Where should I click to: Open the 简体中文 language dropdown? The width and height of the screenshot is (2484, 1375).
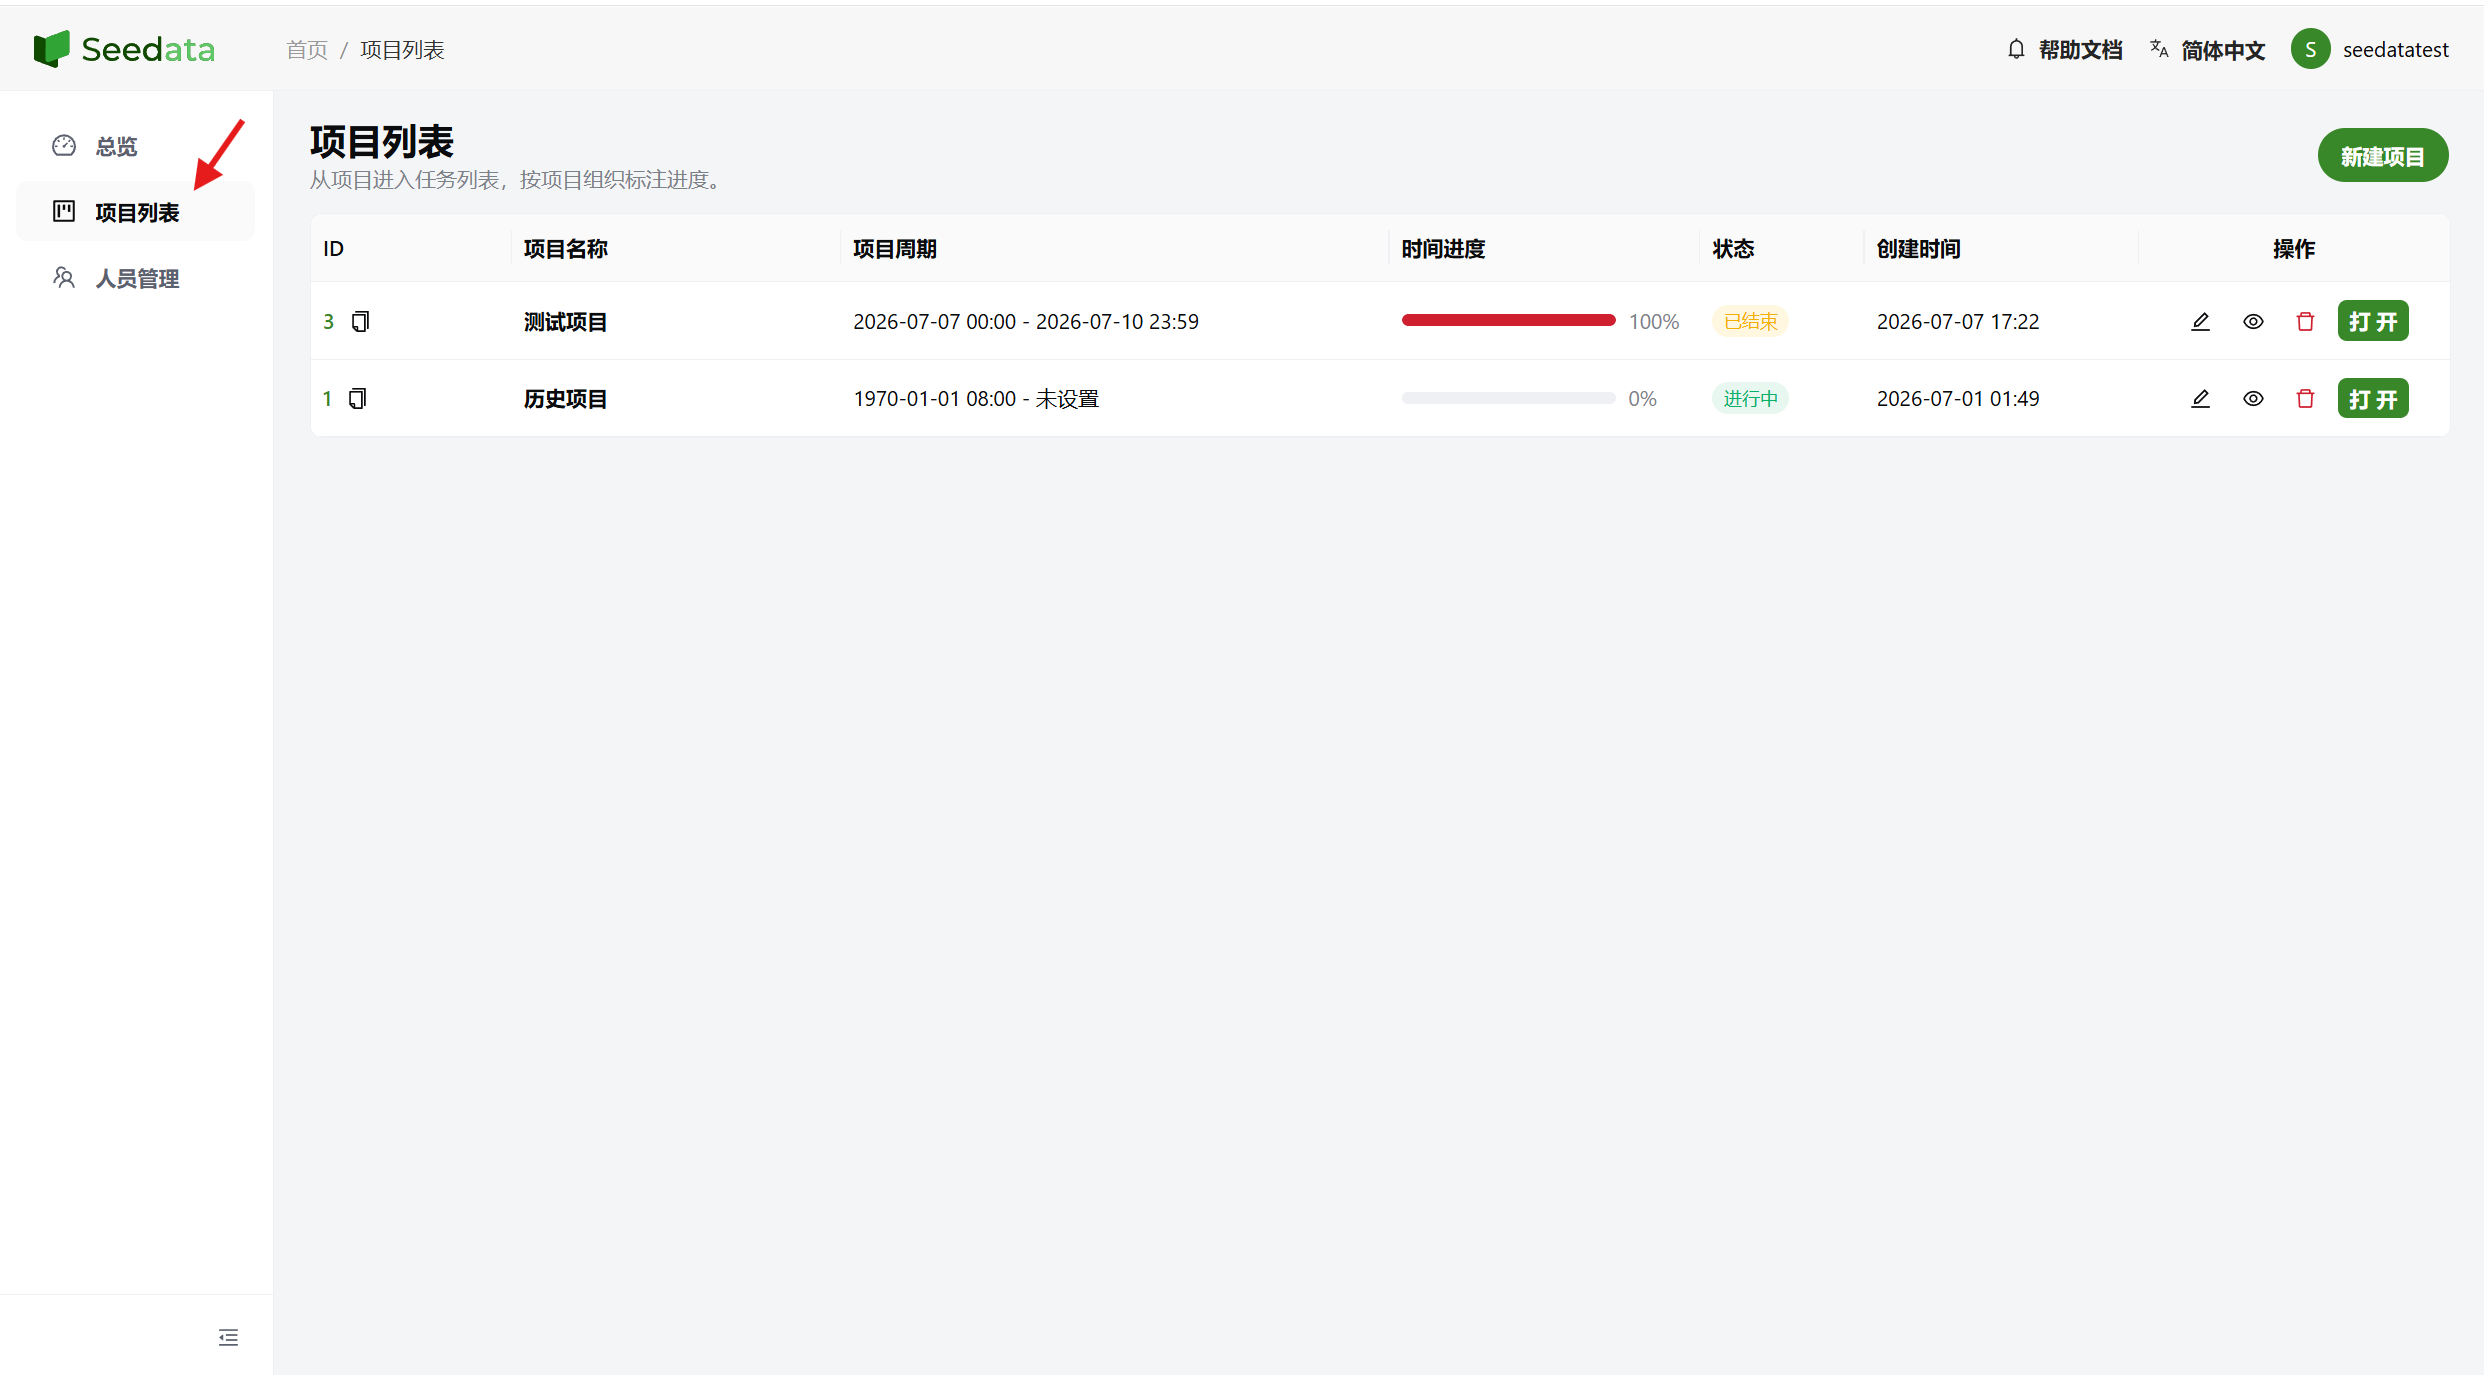[x=2222, y=50]
